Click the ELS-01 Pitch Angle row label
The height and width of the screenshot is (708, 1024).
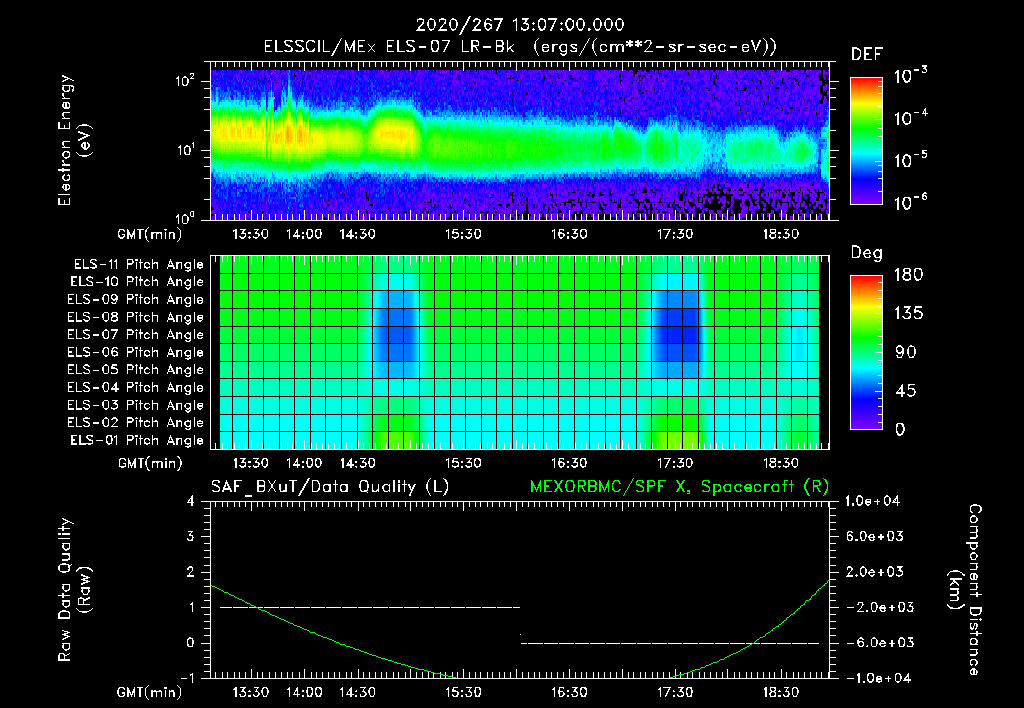coord(137,440)
